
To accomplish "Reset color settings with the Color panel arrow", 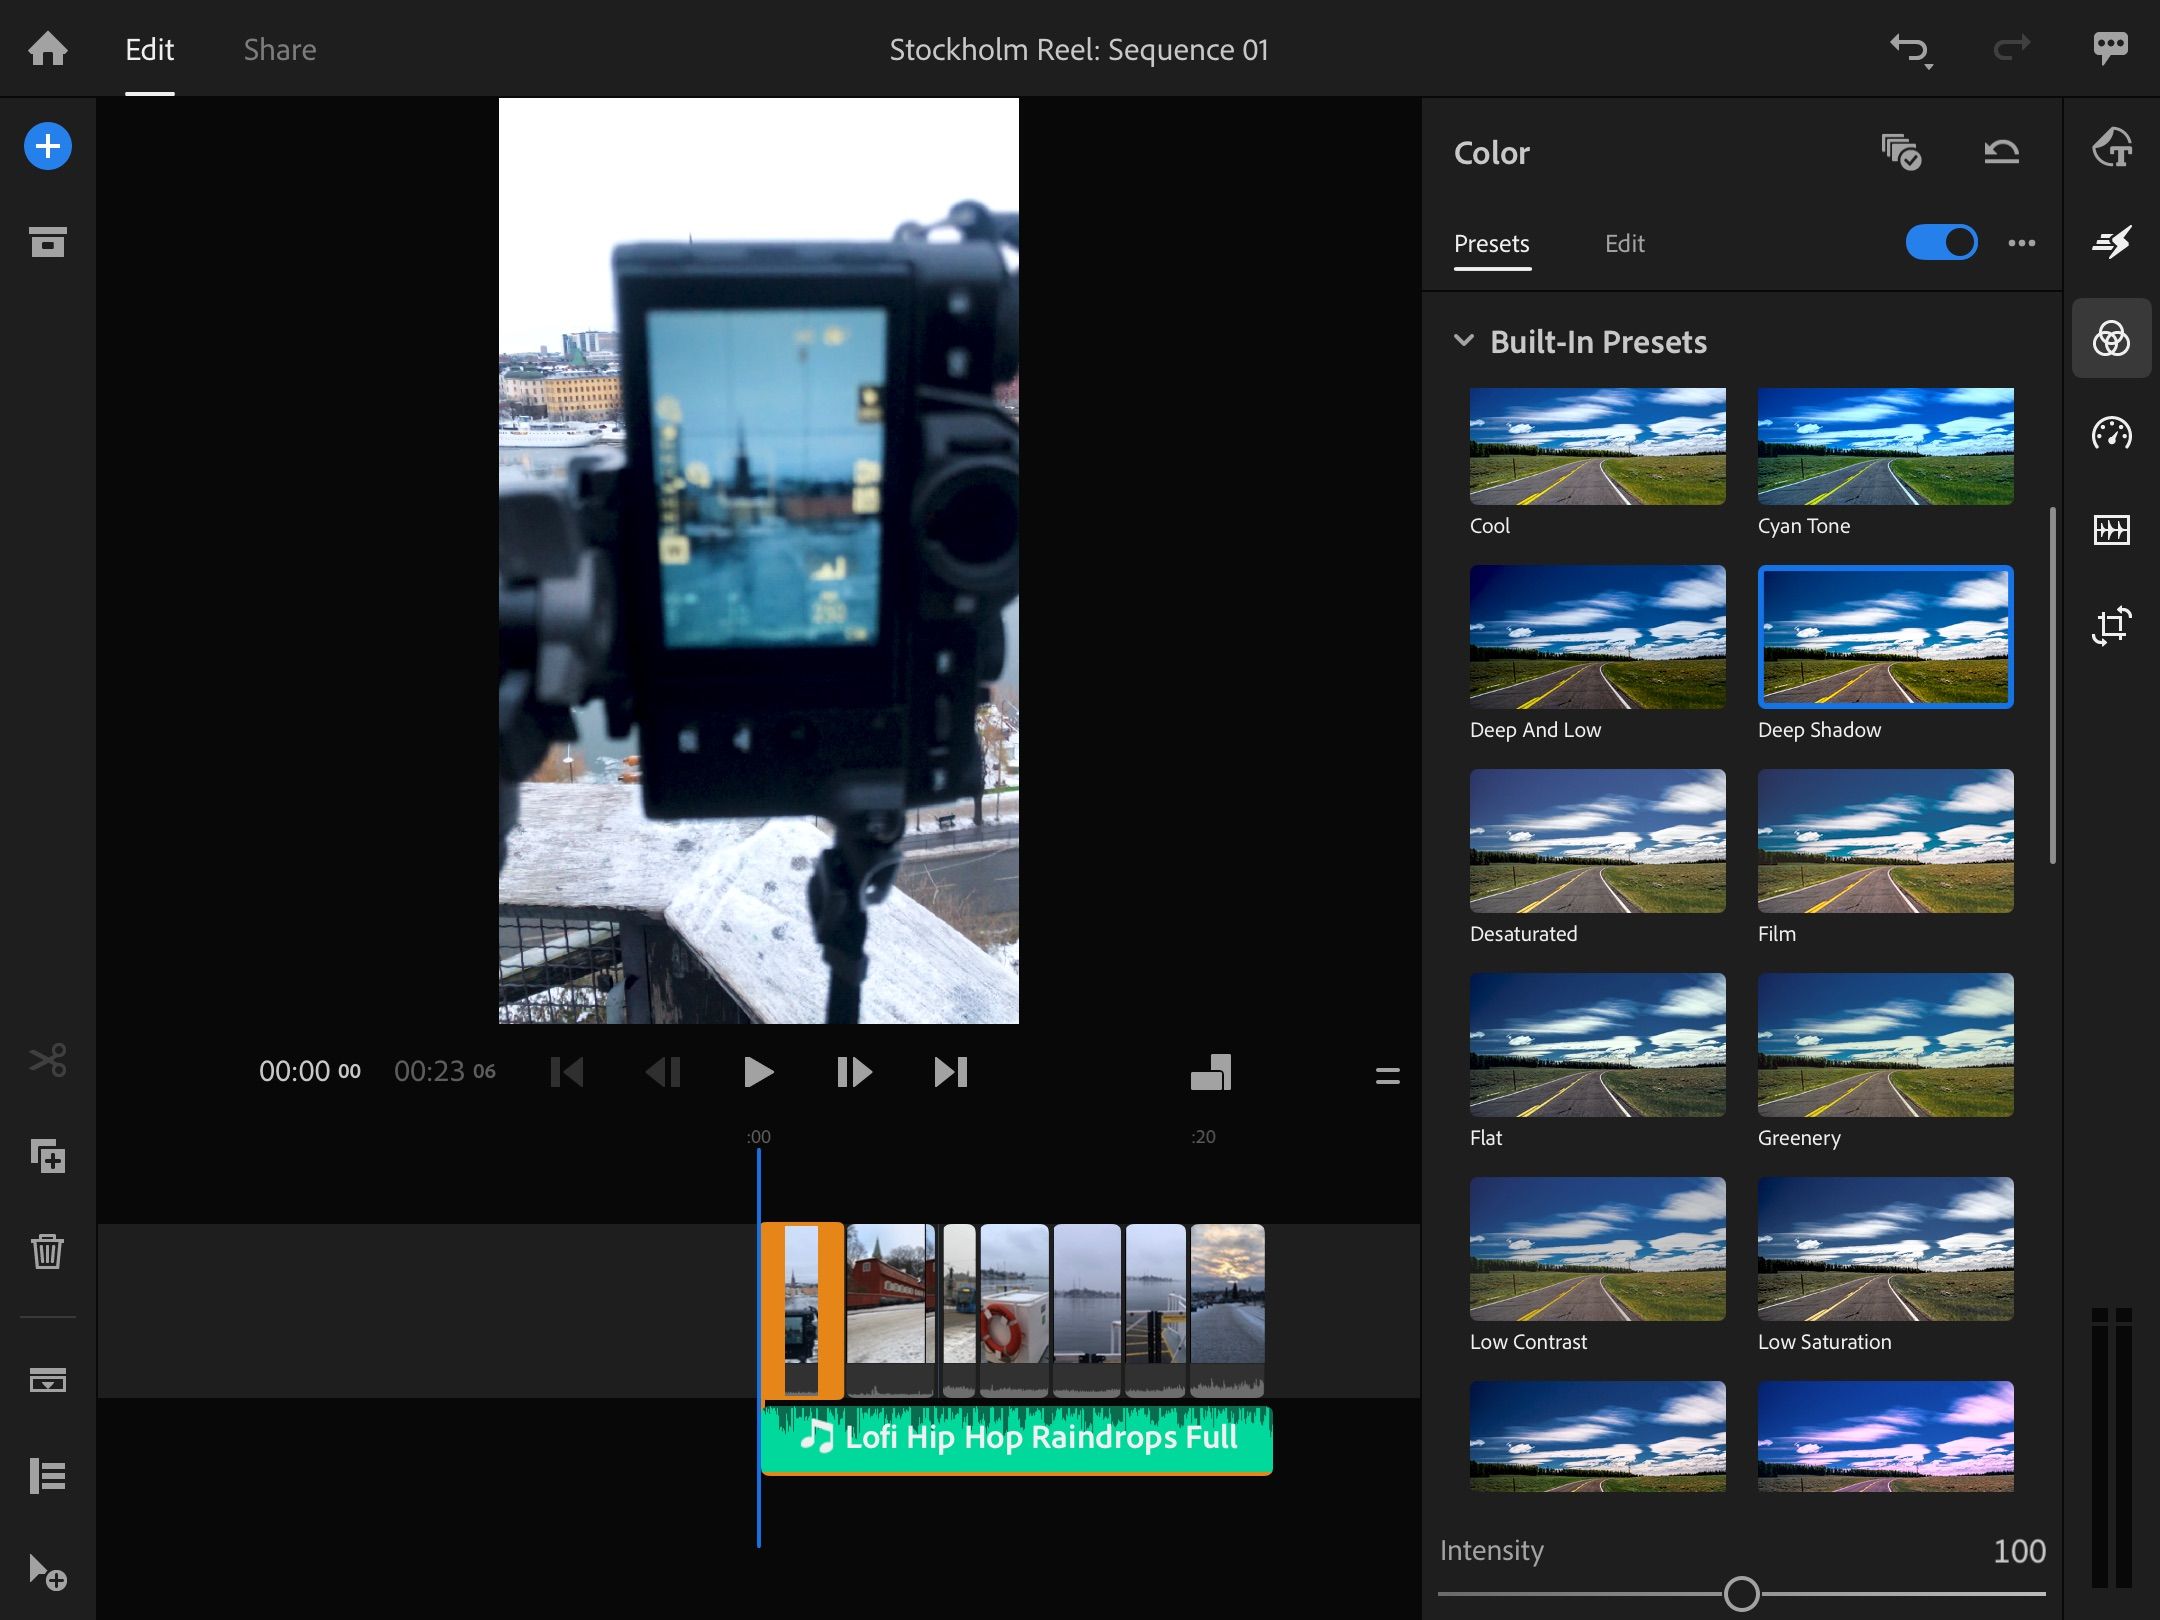I will coord(2001,152).
